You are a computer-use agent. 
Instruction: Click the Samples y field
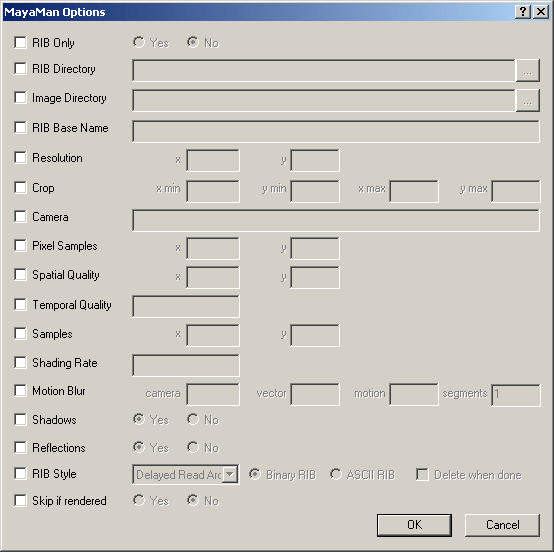(315, 335)
